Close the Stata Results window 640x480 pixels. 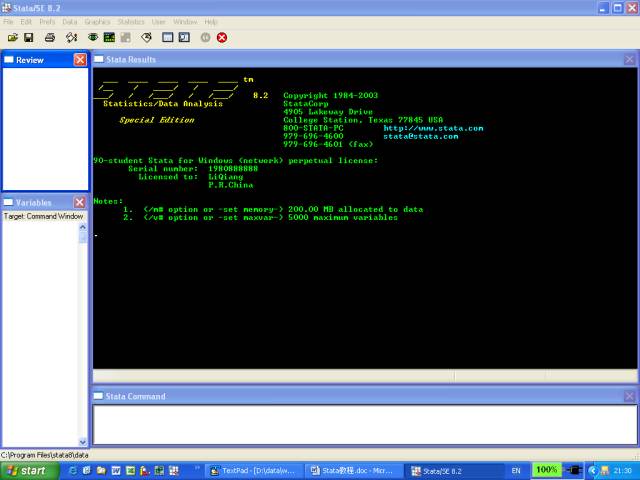pyautogui.click(x=629, y=60)
